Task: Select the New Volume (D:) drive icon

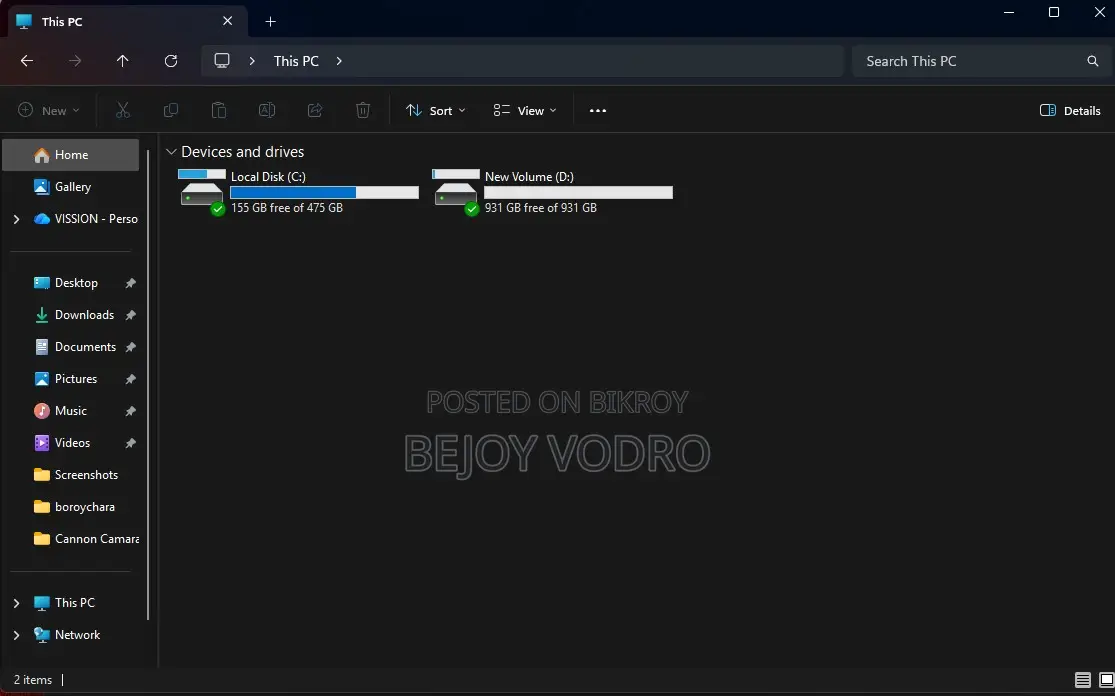Action: click(x=456, y=192)
